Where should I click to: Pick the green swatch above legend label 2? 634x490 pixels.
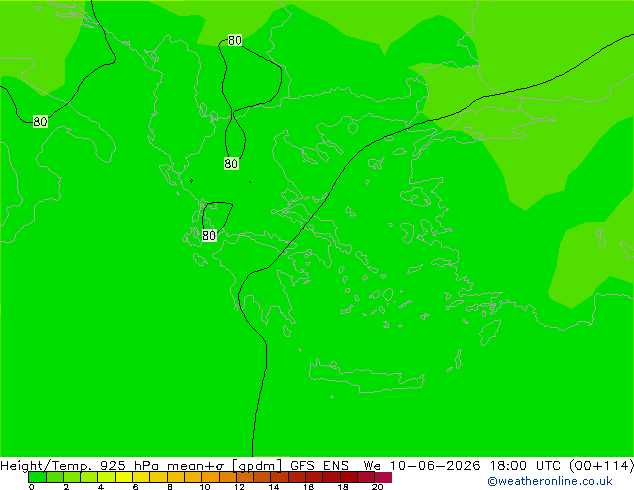point(72,477)
